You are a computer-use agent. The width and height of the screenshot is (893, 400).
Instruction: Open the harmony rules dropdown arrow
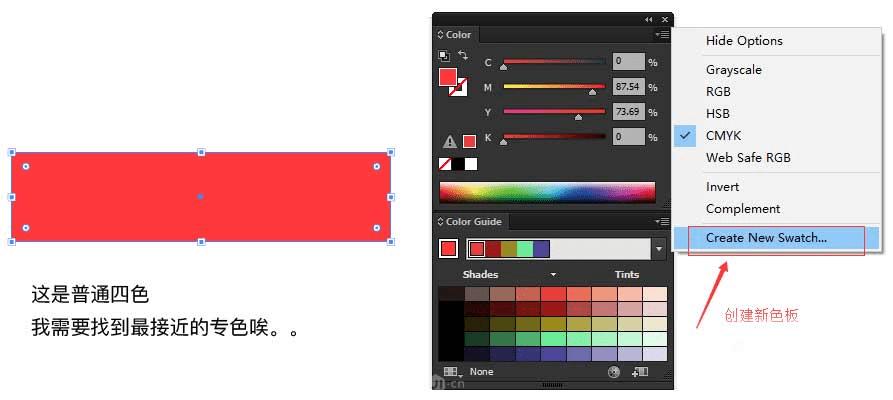pos(659,249)
